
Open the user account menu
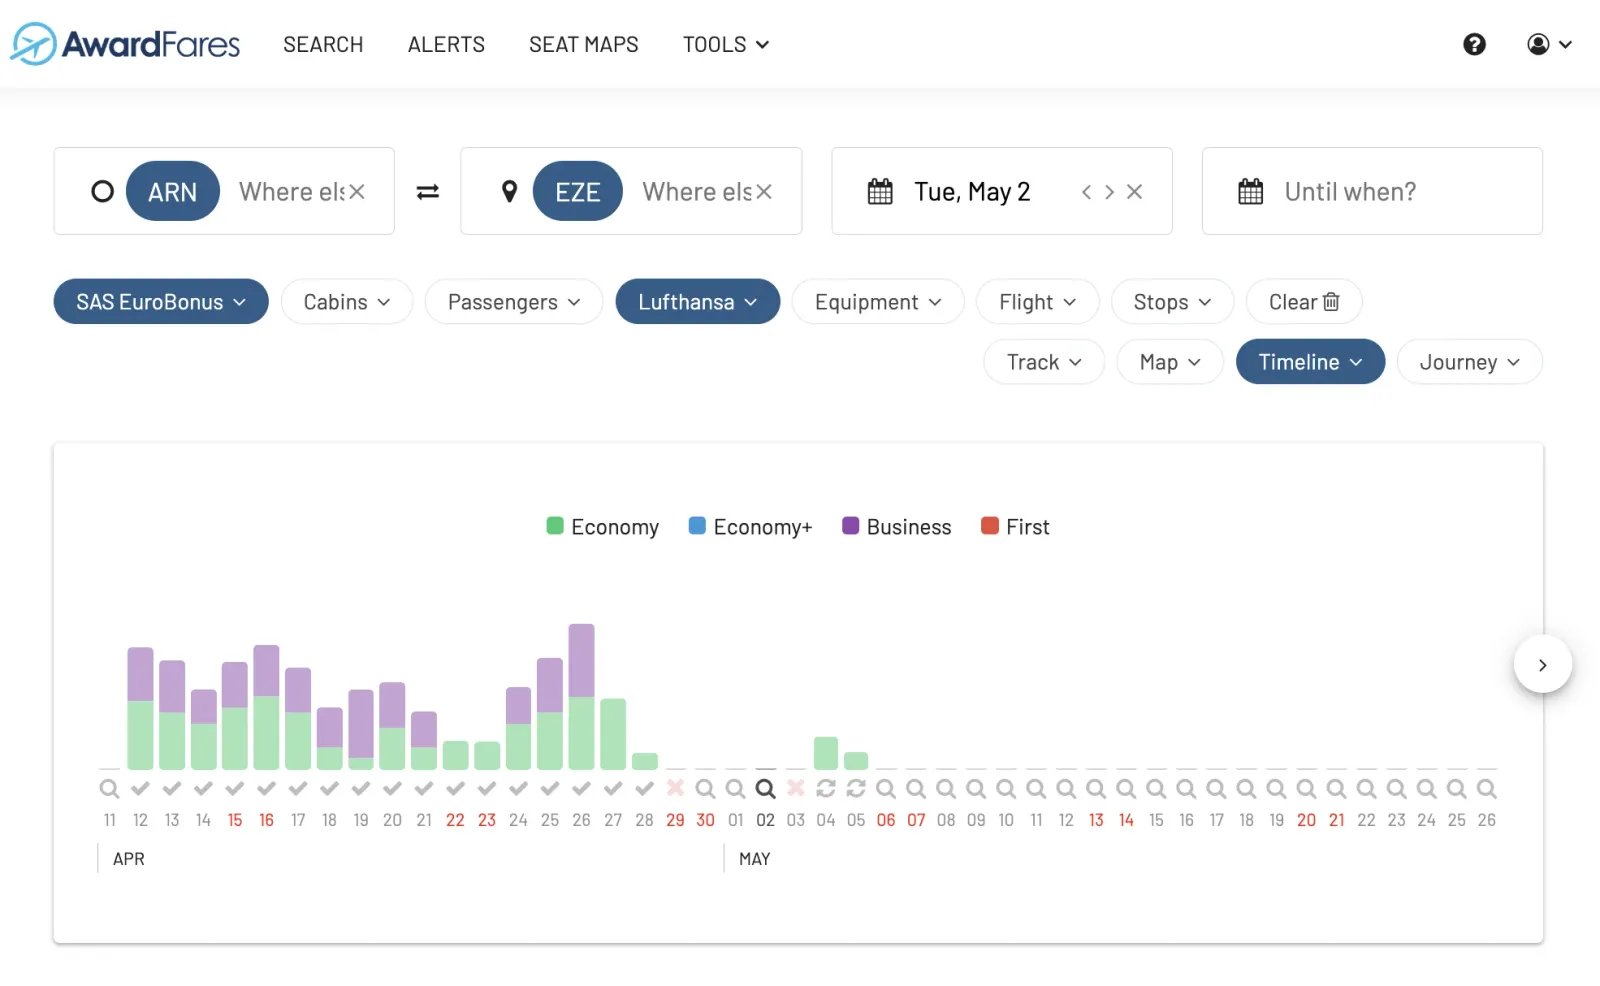1549,44
